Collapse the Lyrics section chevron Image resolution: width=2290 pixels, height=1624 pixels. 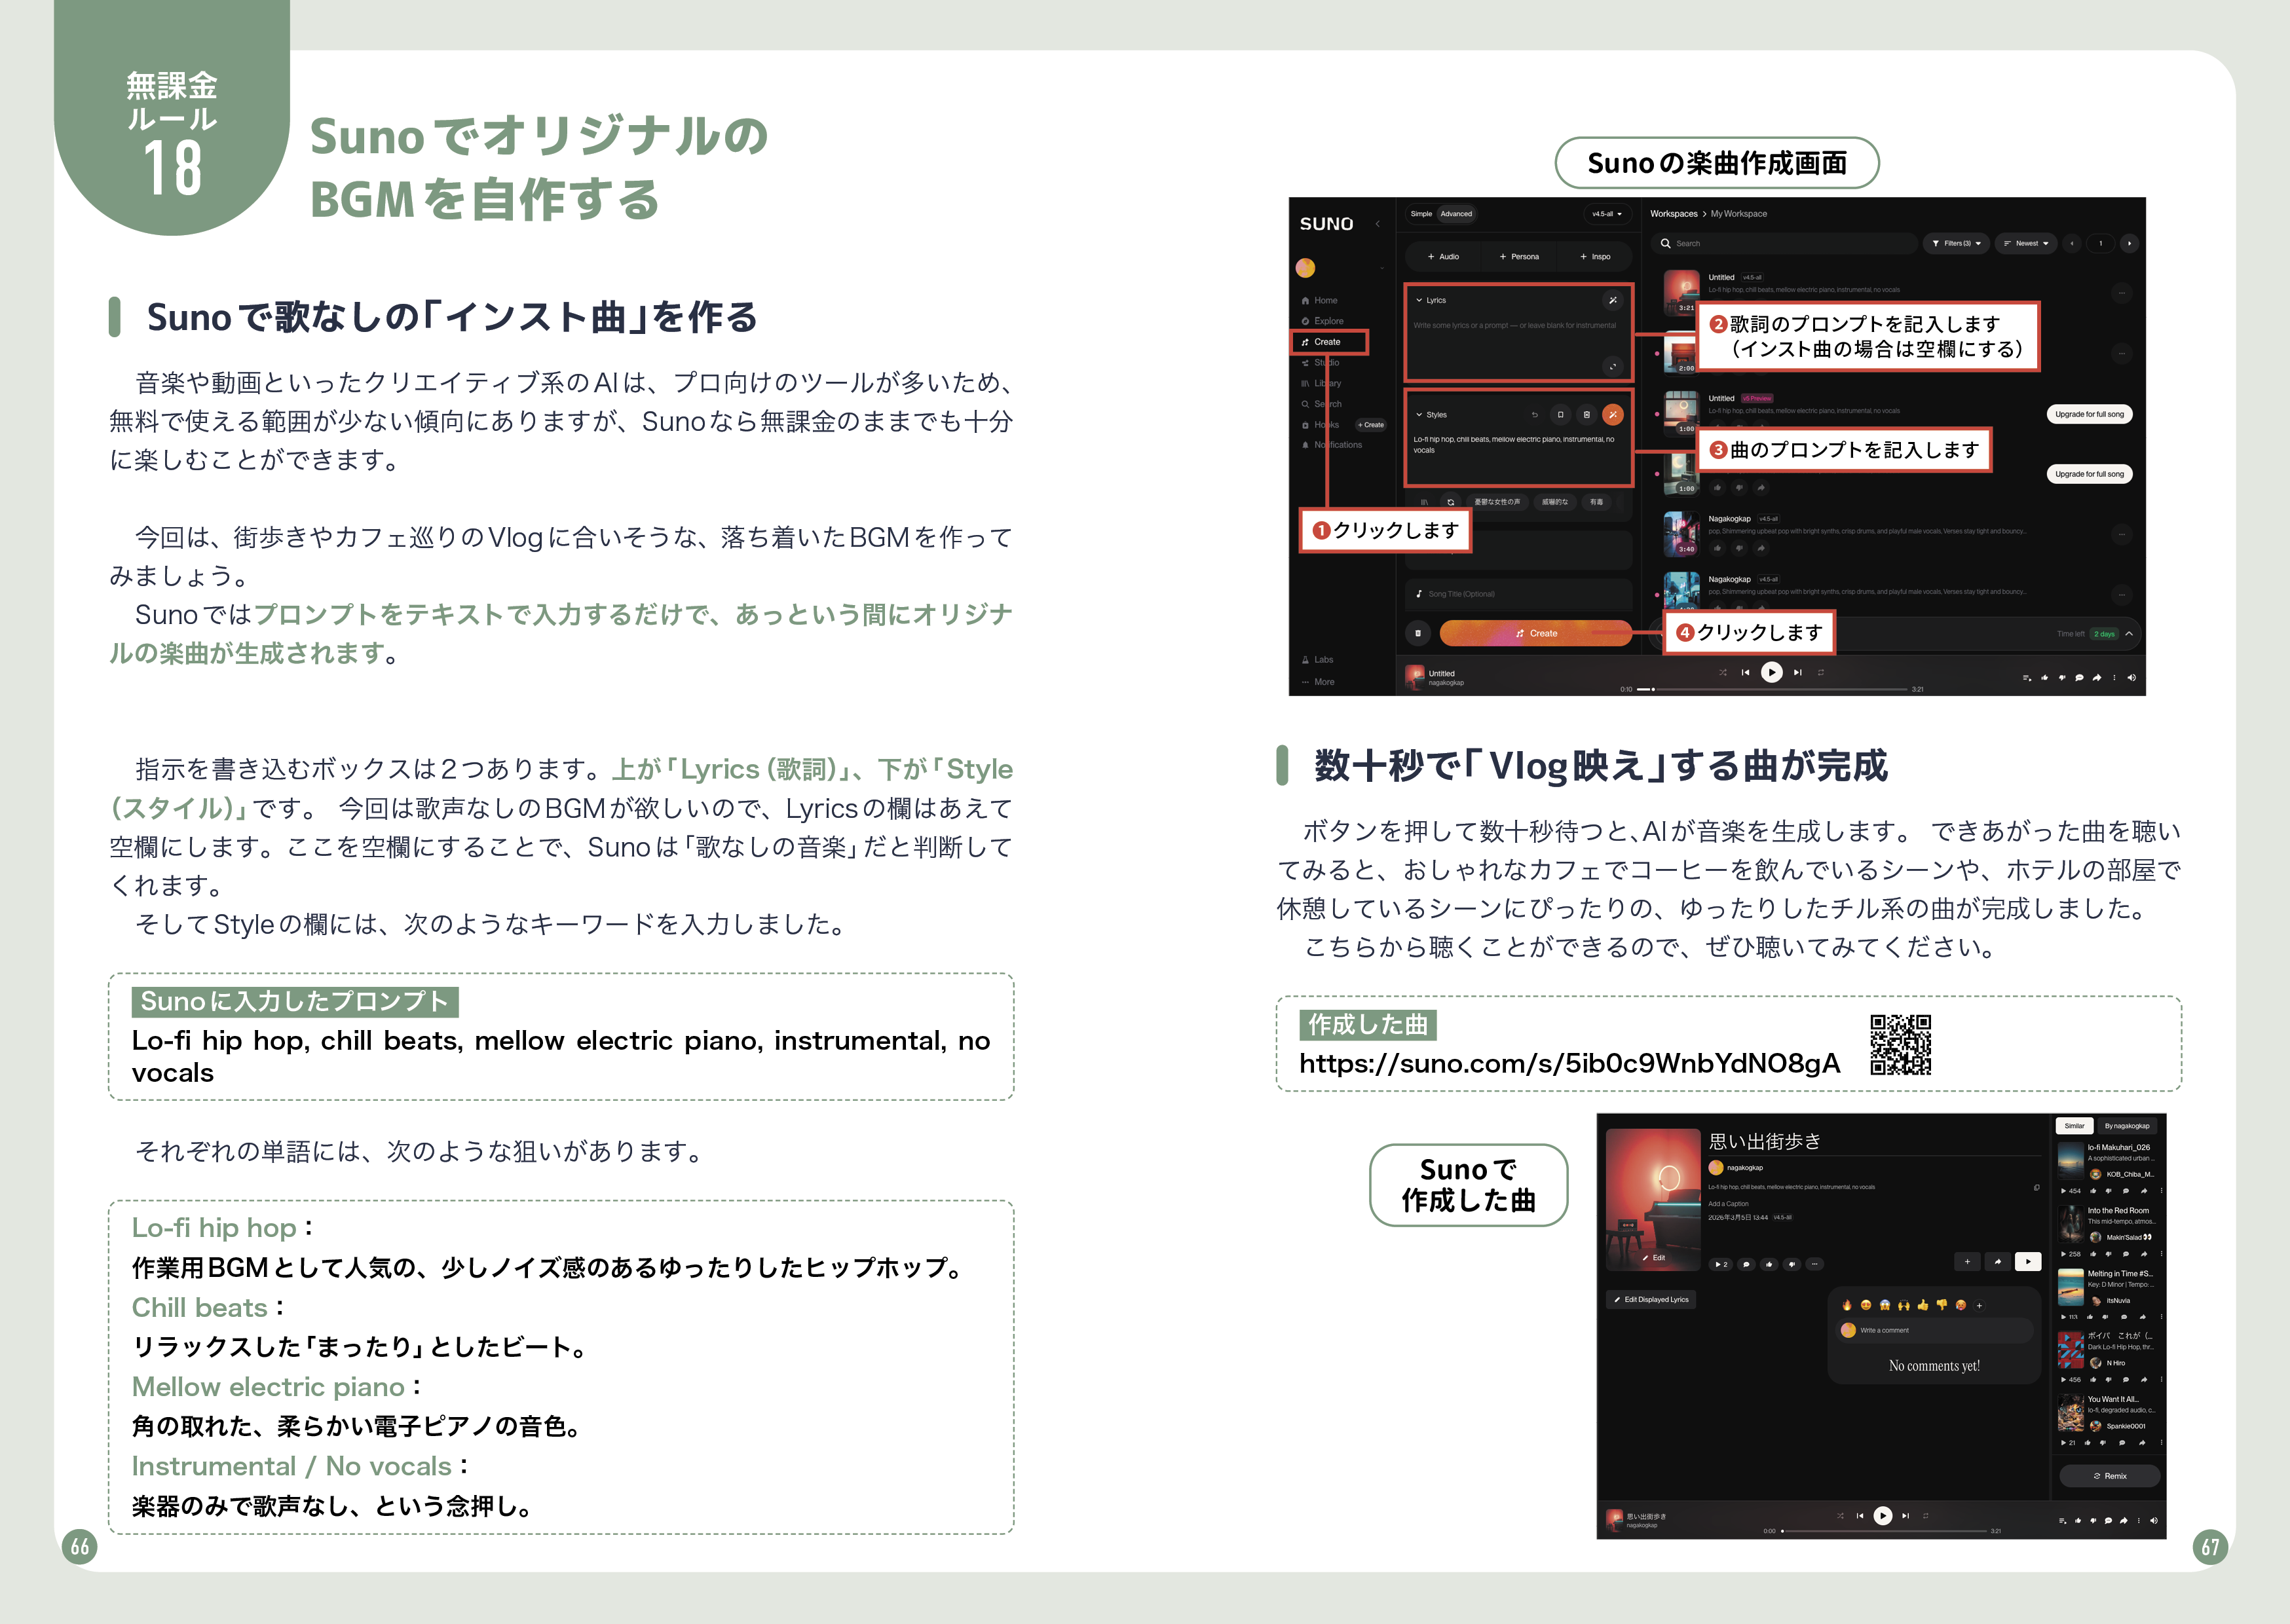point(1419,300)
